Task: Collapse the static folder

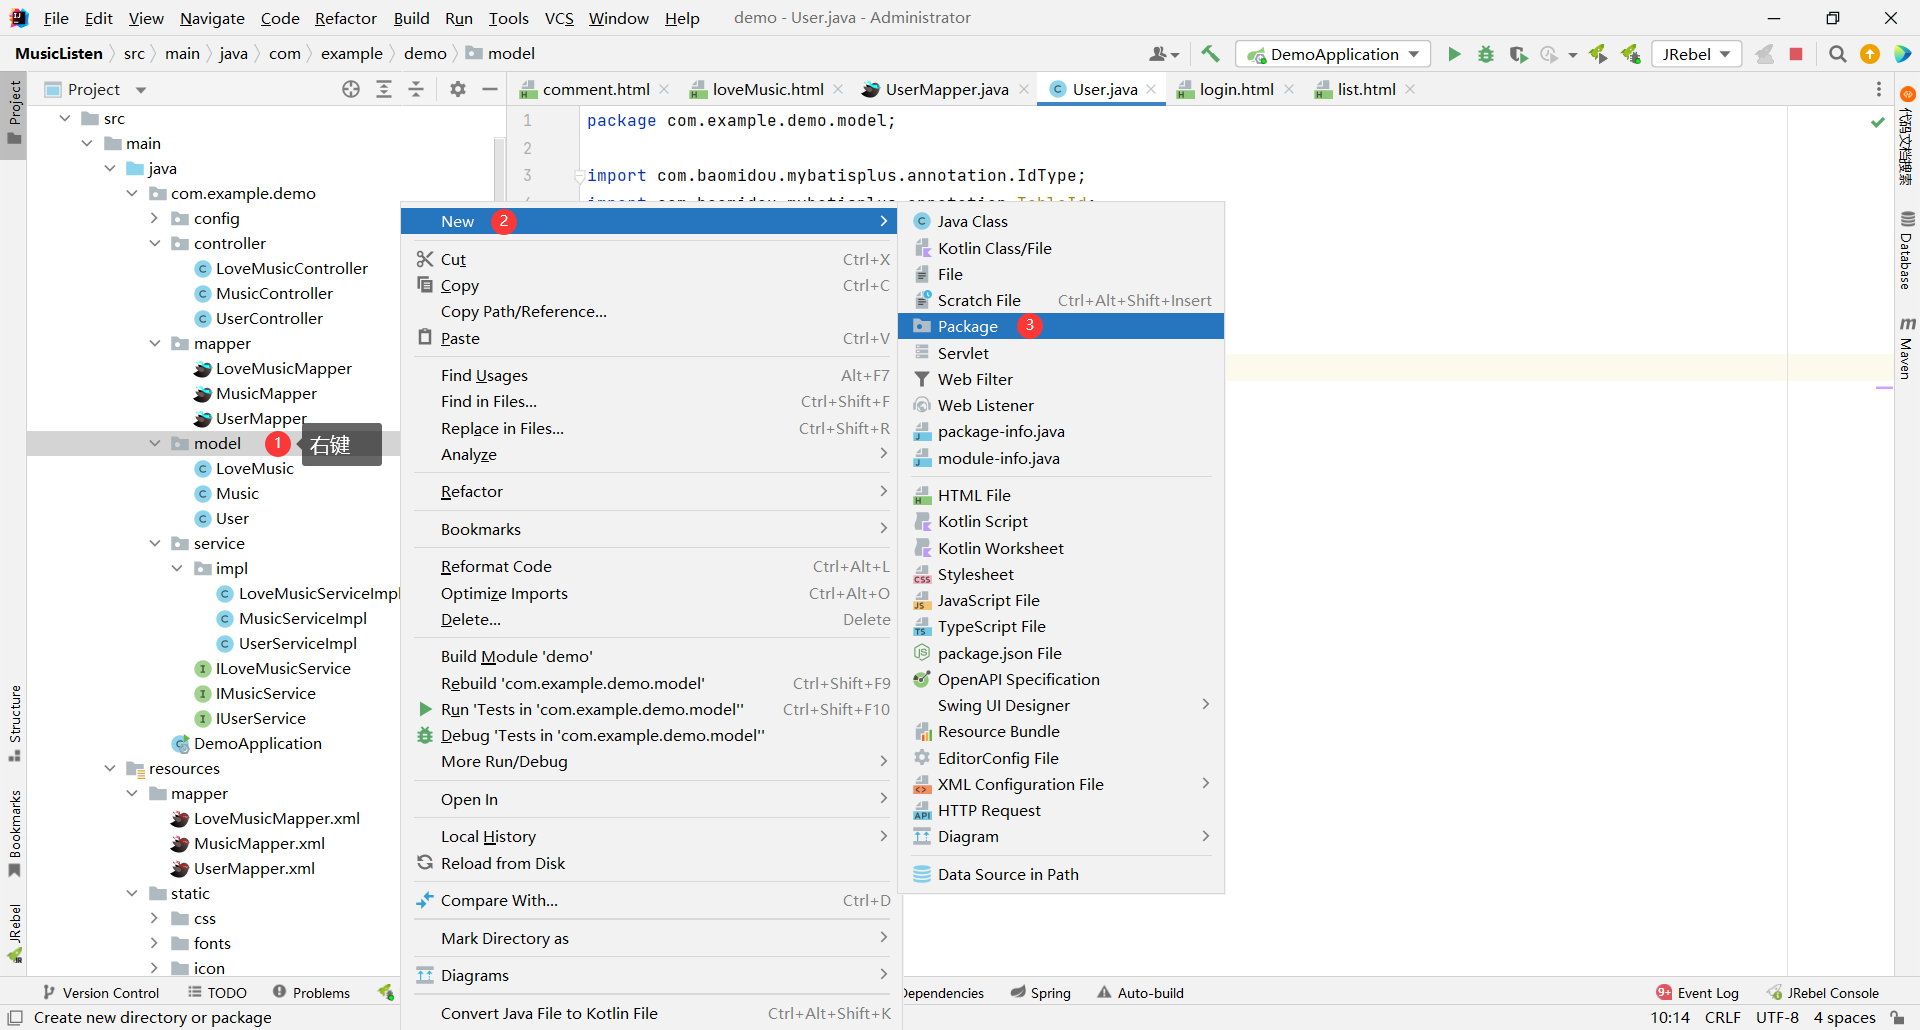Action: coord(132,893)
